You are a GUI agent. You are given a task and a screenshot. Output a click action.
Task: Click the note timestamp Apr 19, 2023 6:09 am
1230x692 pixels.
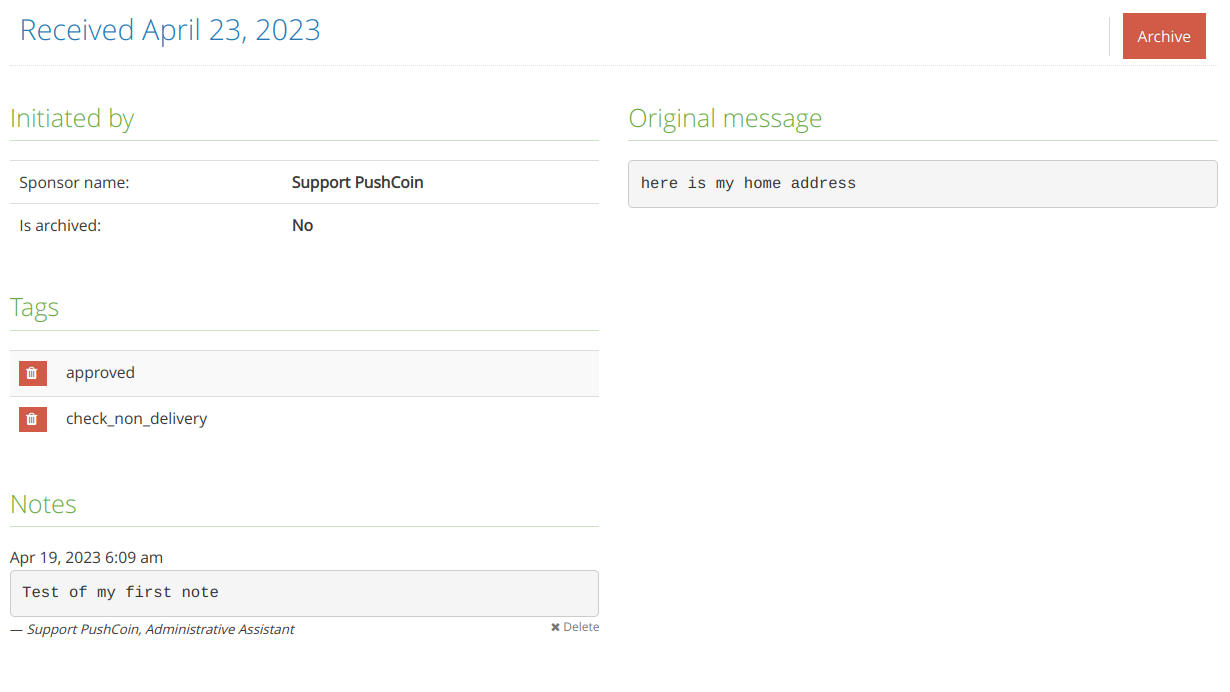click(86, 557)
